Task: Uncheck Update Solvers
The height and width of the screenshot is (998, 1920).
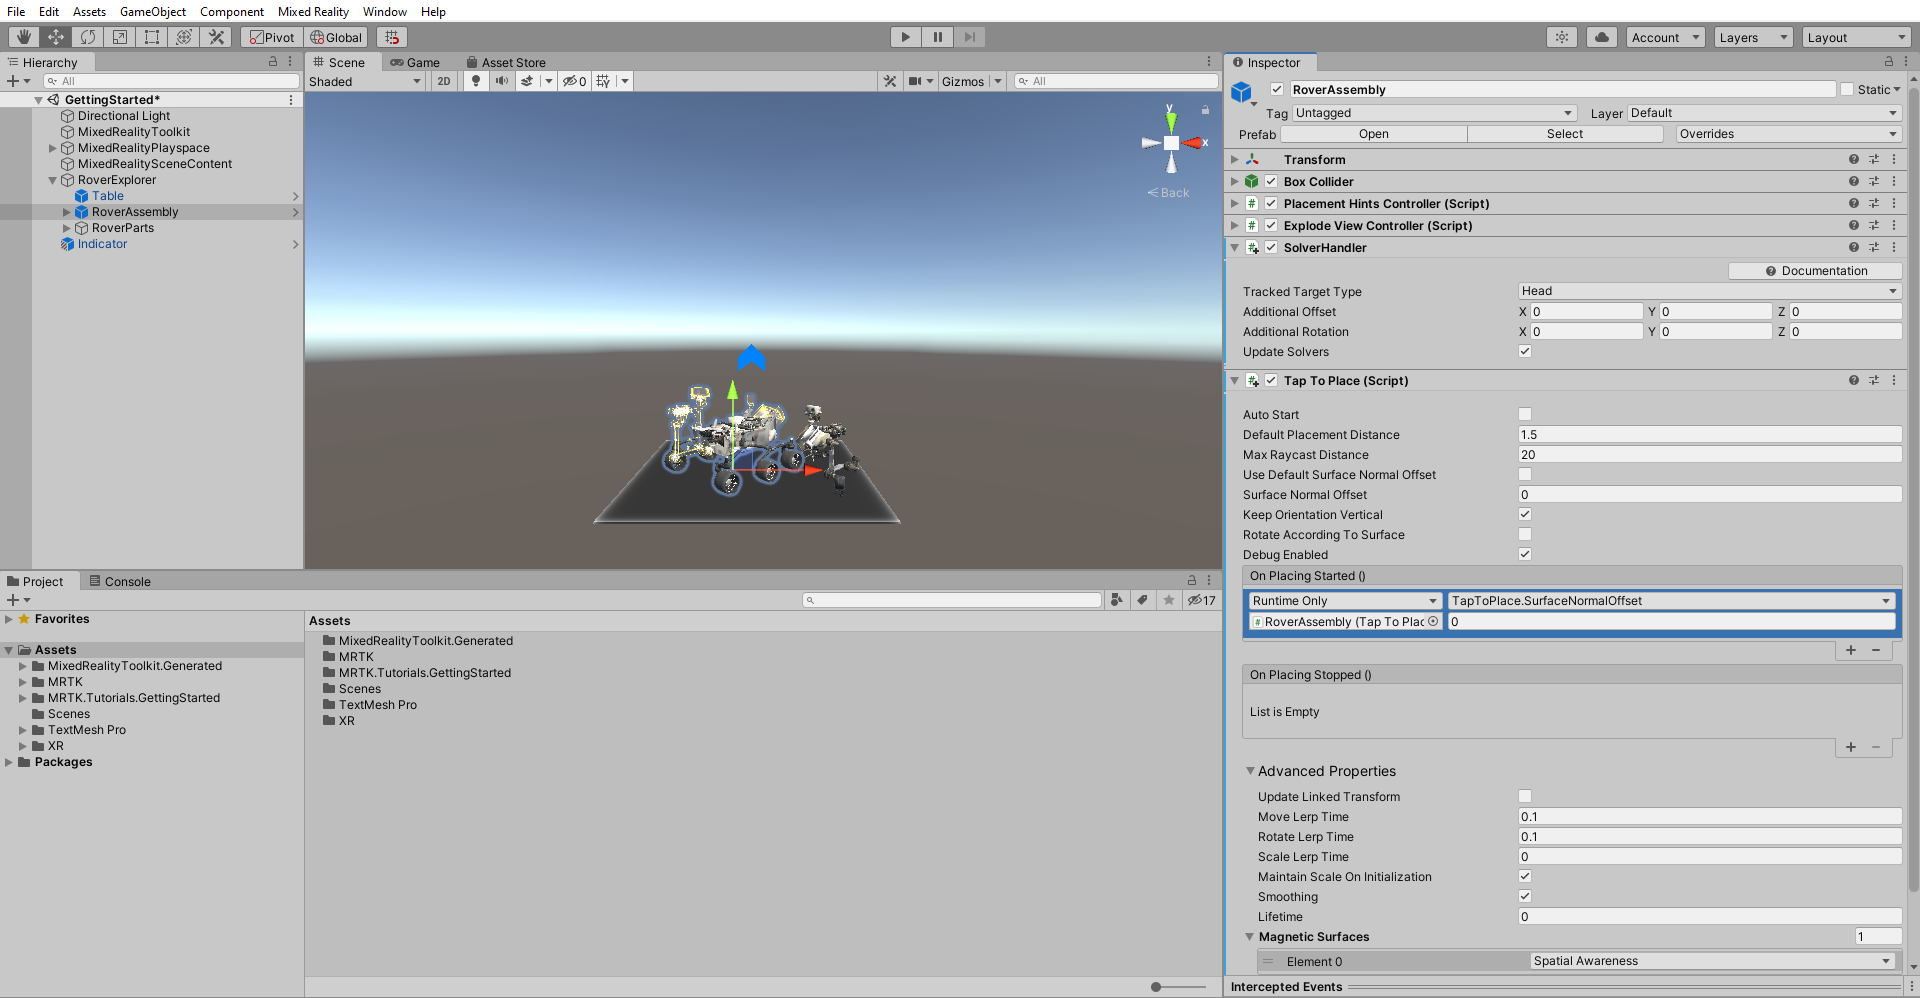Action: (1525, 351)
